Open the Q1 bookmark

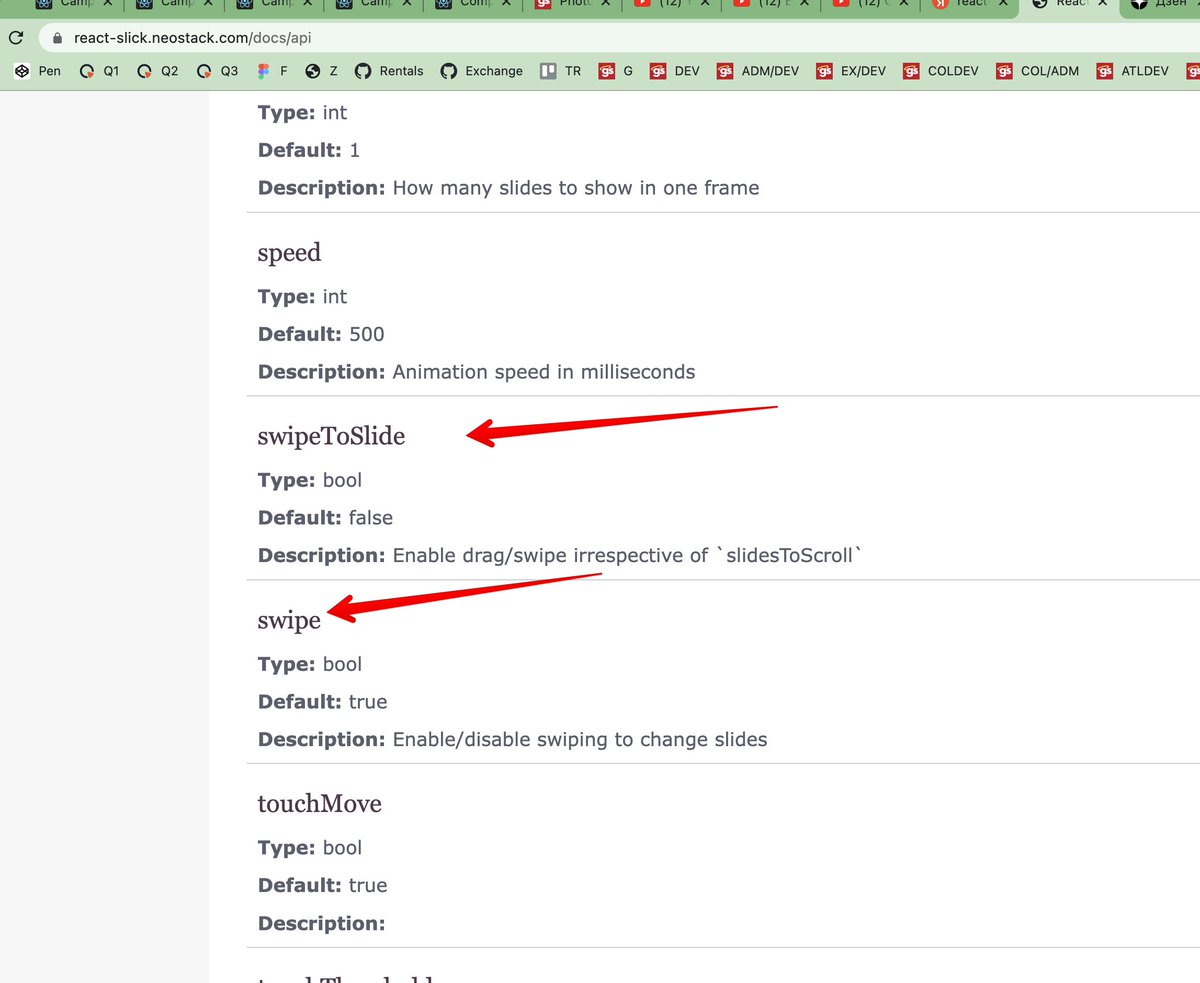(x=100, y=71)
